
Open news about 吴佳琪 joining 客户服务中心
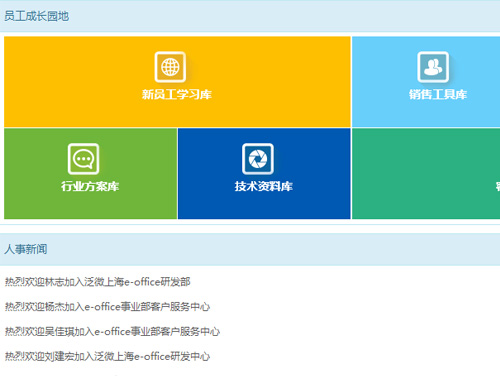click(x=112, y=332)
